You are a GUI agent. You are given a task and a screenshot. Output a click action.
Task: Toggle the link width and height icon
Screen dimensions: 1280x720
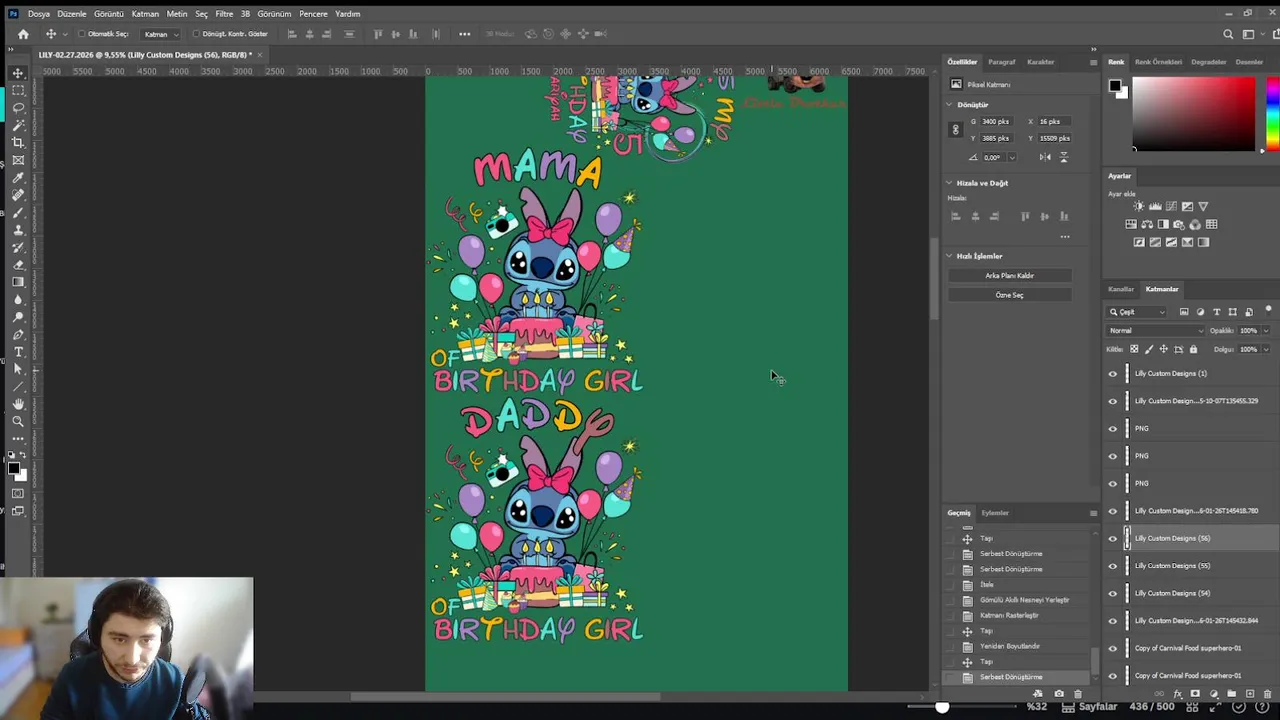pyautogui.click(x=955, y=130)
